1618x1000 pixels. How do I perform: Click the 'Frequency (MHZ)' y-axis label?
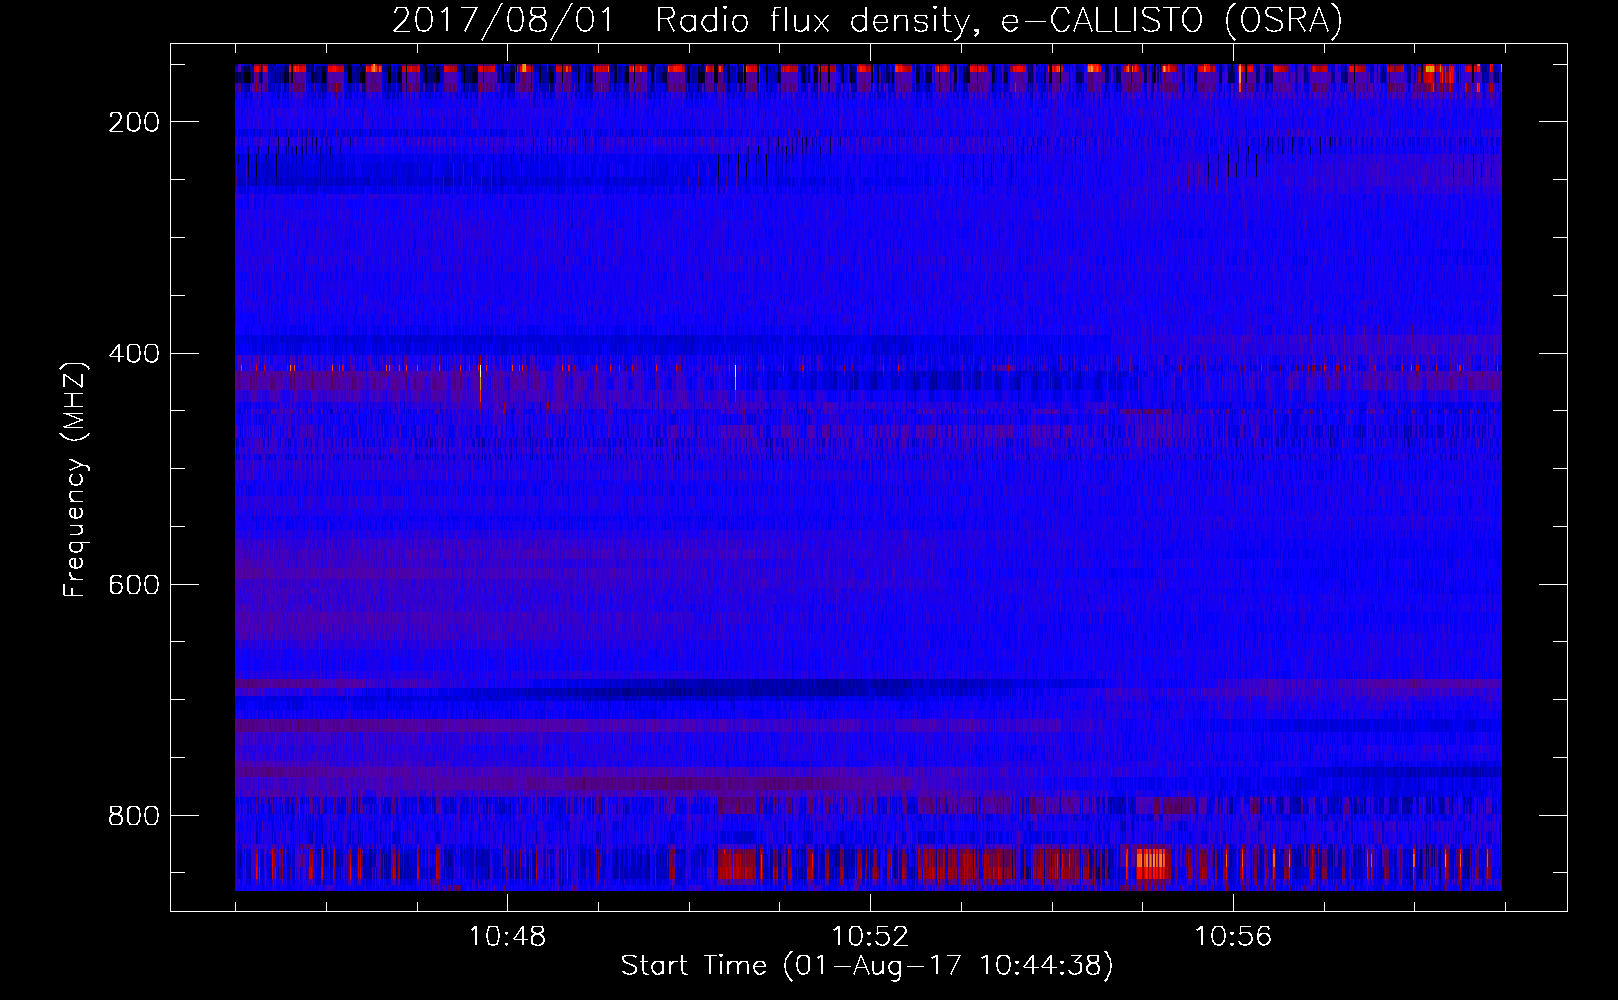pos(76,480)
